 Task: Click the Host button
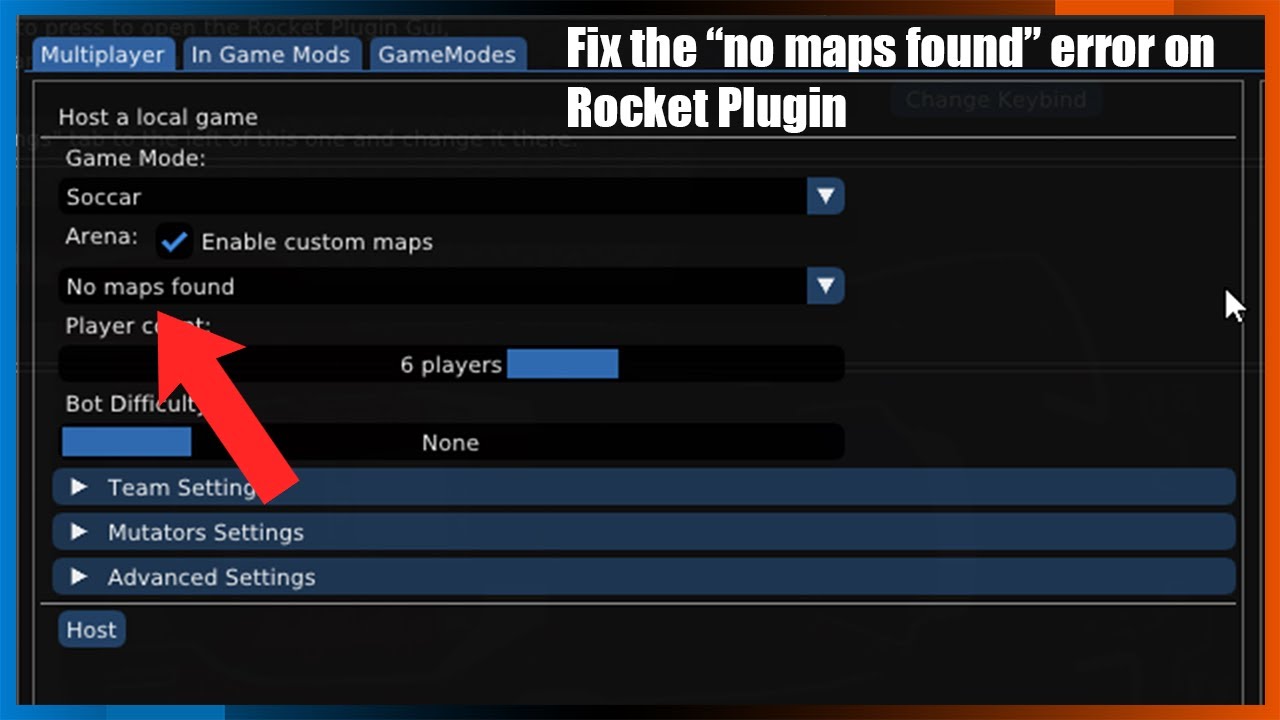tap(92, 630)
